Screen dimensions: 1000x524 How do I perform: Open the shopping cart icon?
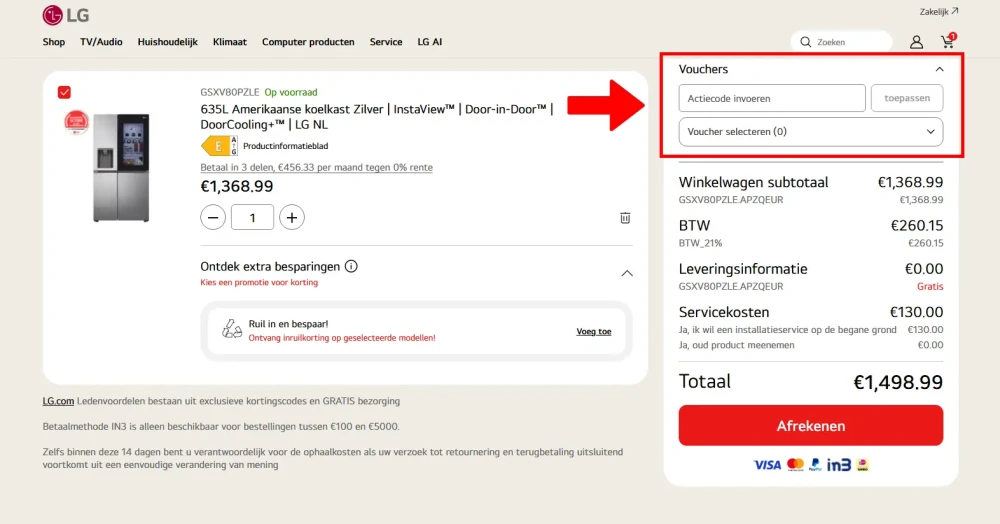pos(947,42)
